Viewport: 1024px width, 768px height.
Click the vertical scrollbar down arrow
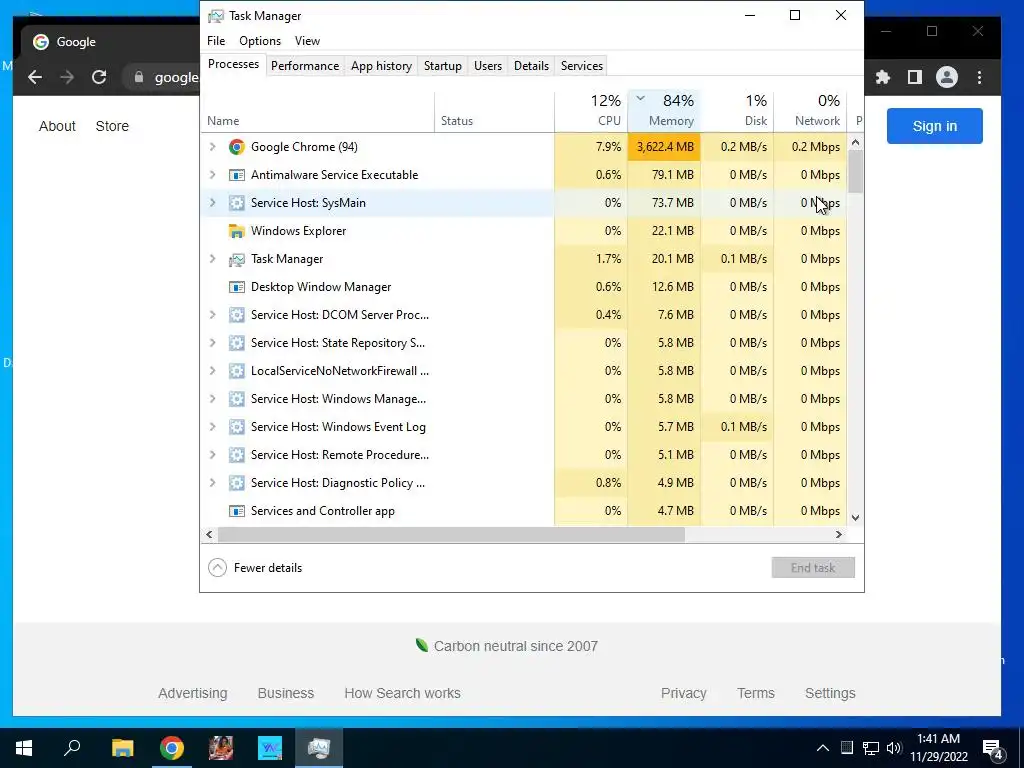(x=856, y=517)
